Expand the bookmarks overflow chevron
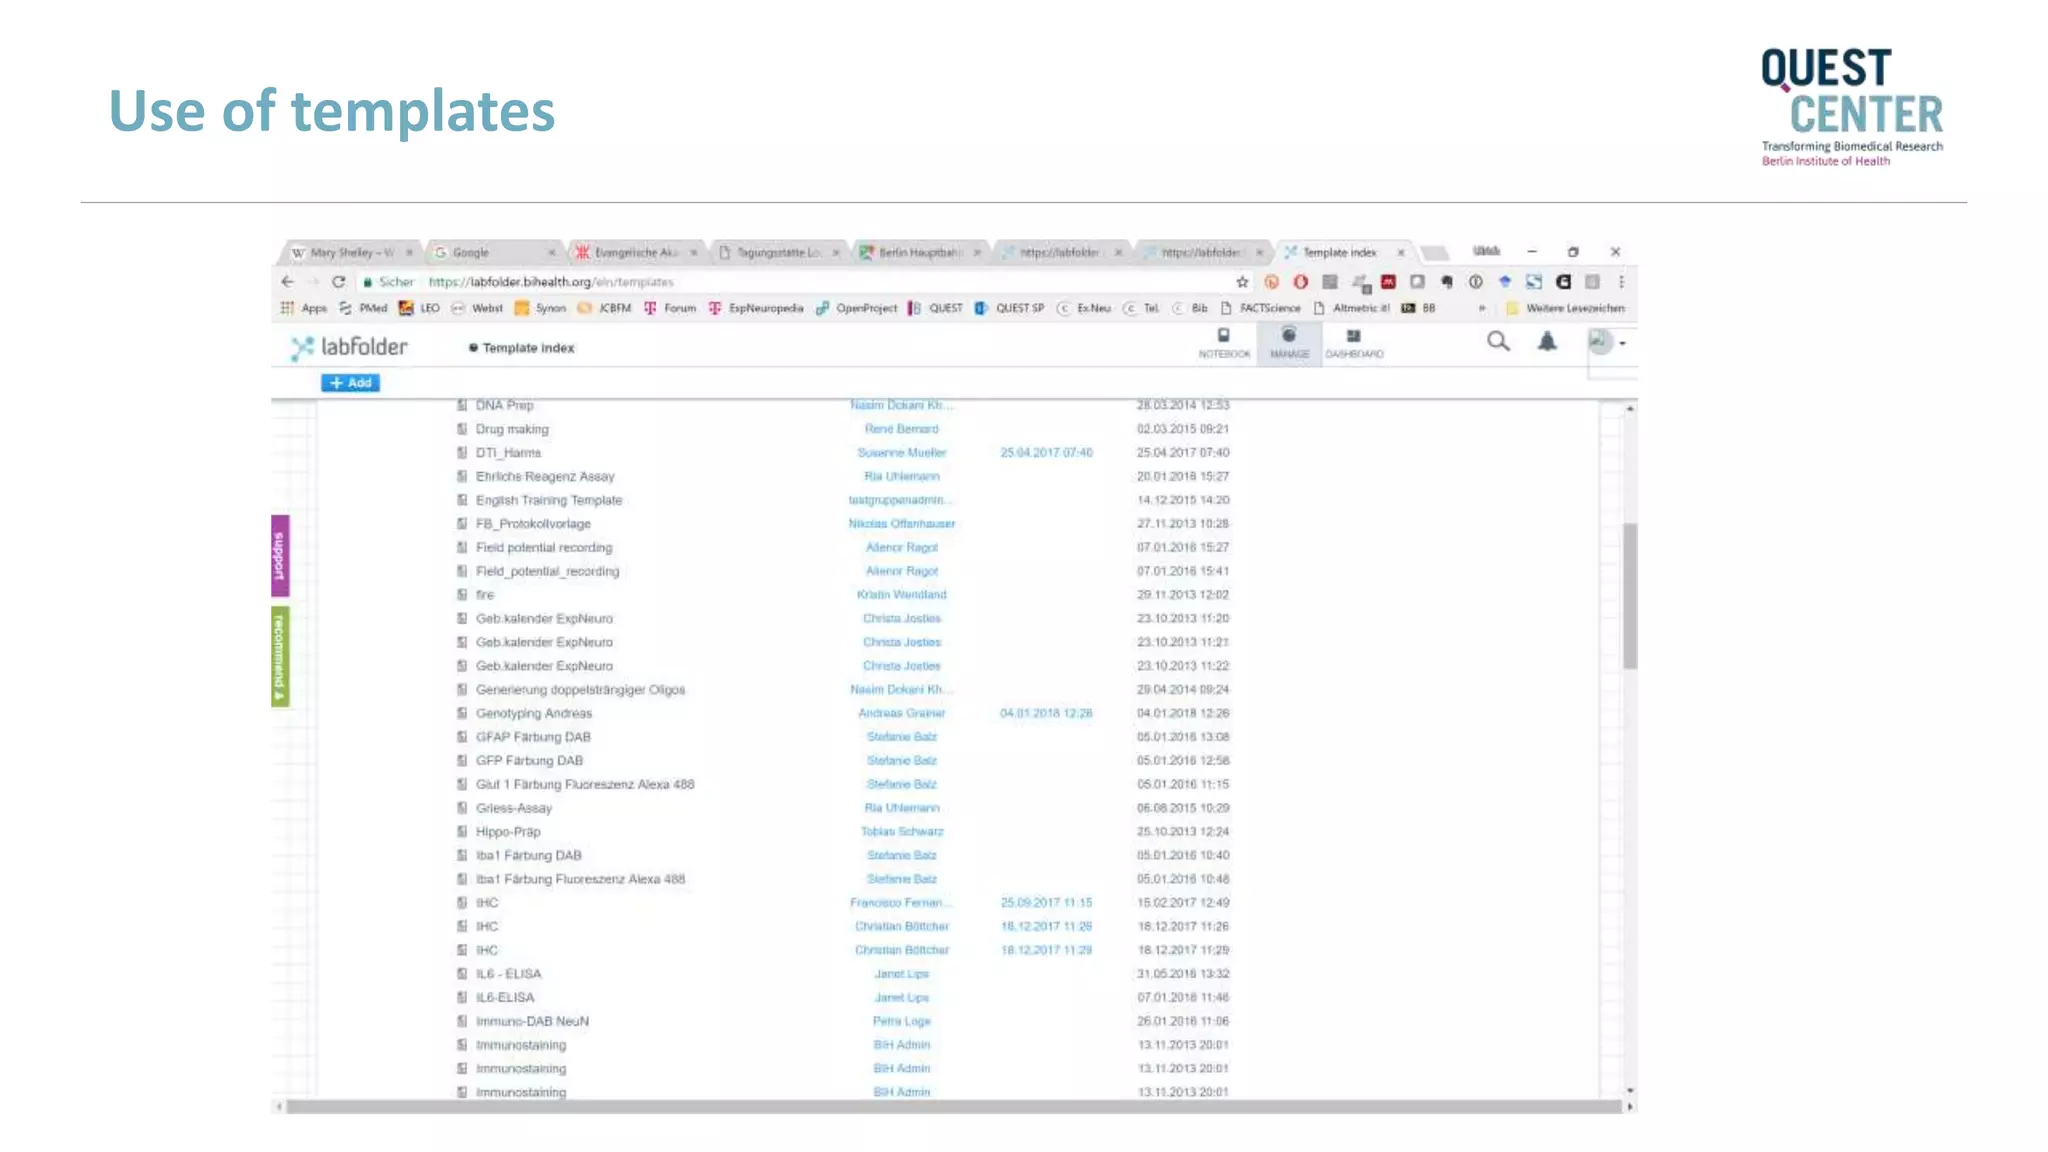The width and height of the screenshot is (2048, 1152). point(1481,308)
